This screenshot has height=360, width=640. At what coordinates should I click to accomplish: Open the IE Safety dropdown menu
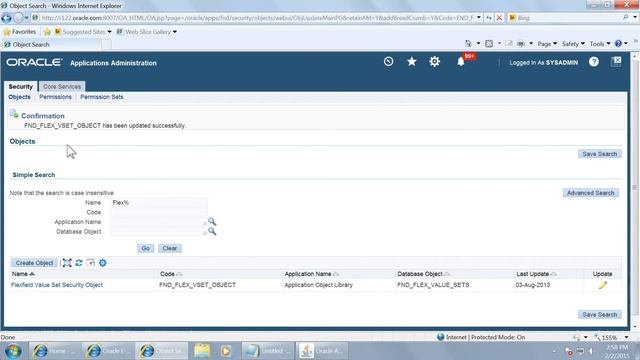coord(573,44)
